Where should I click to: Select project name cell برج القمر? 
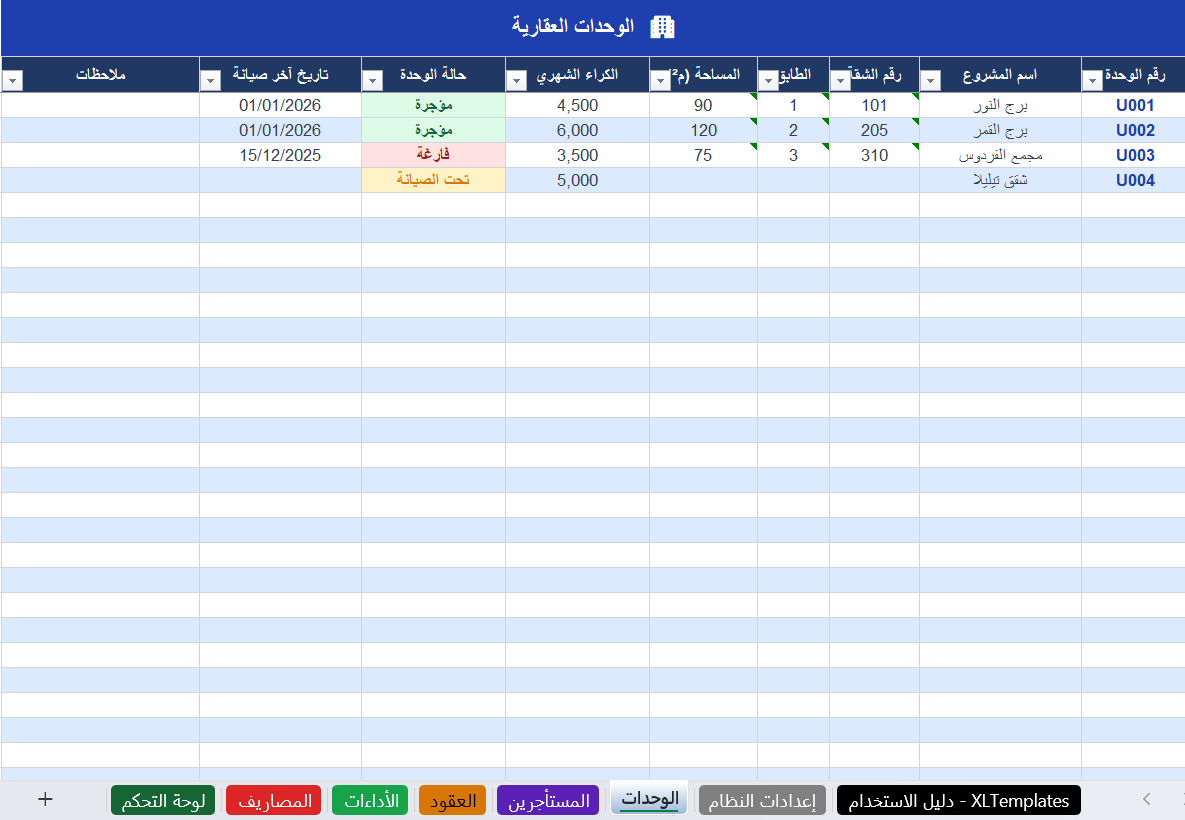coord(1001,130)
